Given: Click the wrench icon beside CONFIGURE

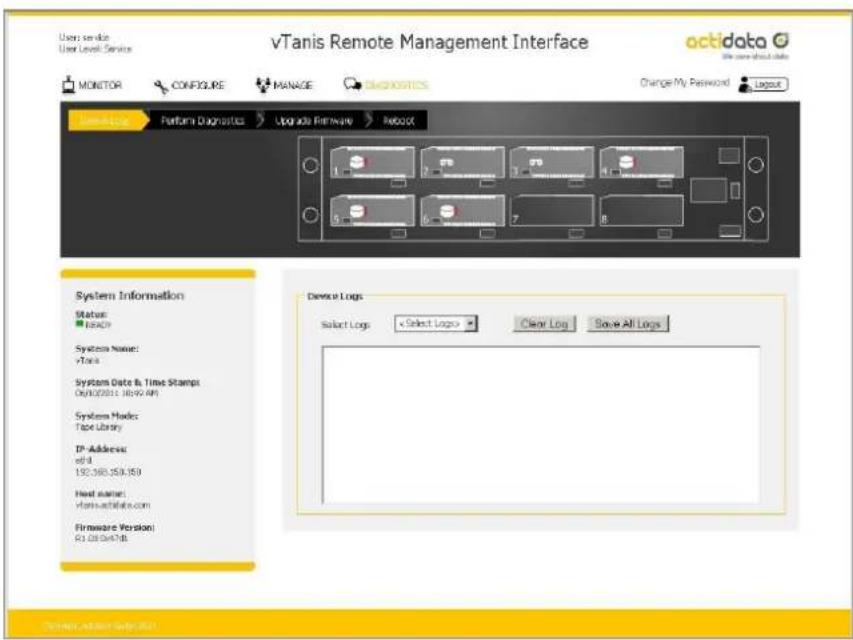Looking at the screenshot, I should [x=162, y=87].
